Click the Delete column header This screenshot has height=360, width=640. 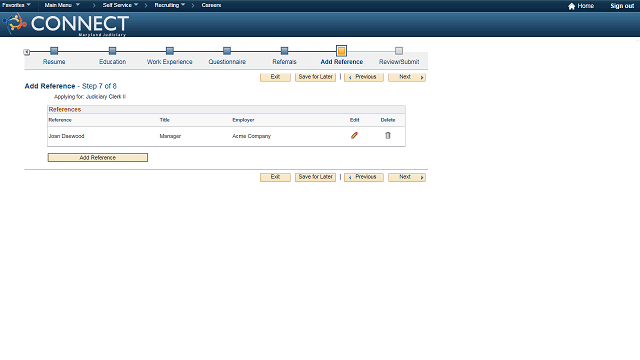[388, 120]
